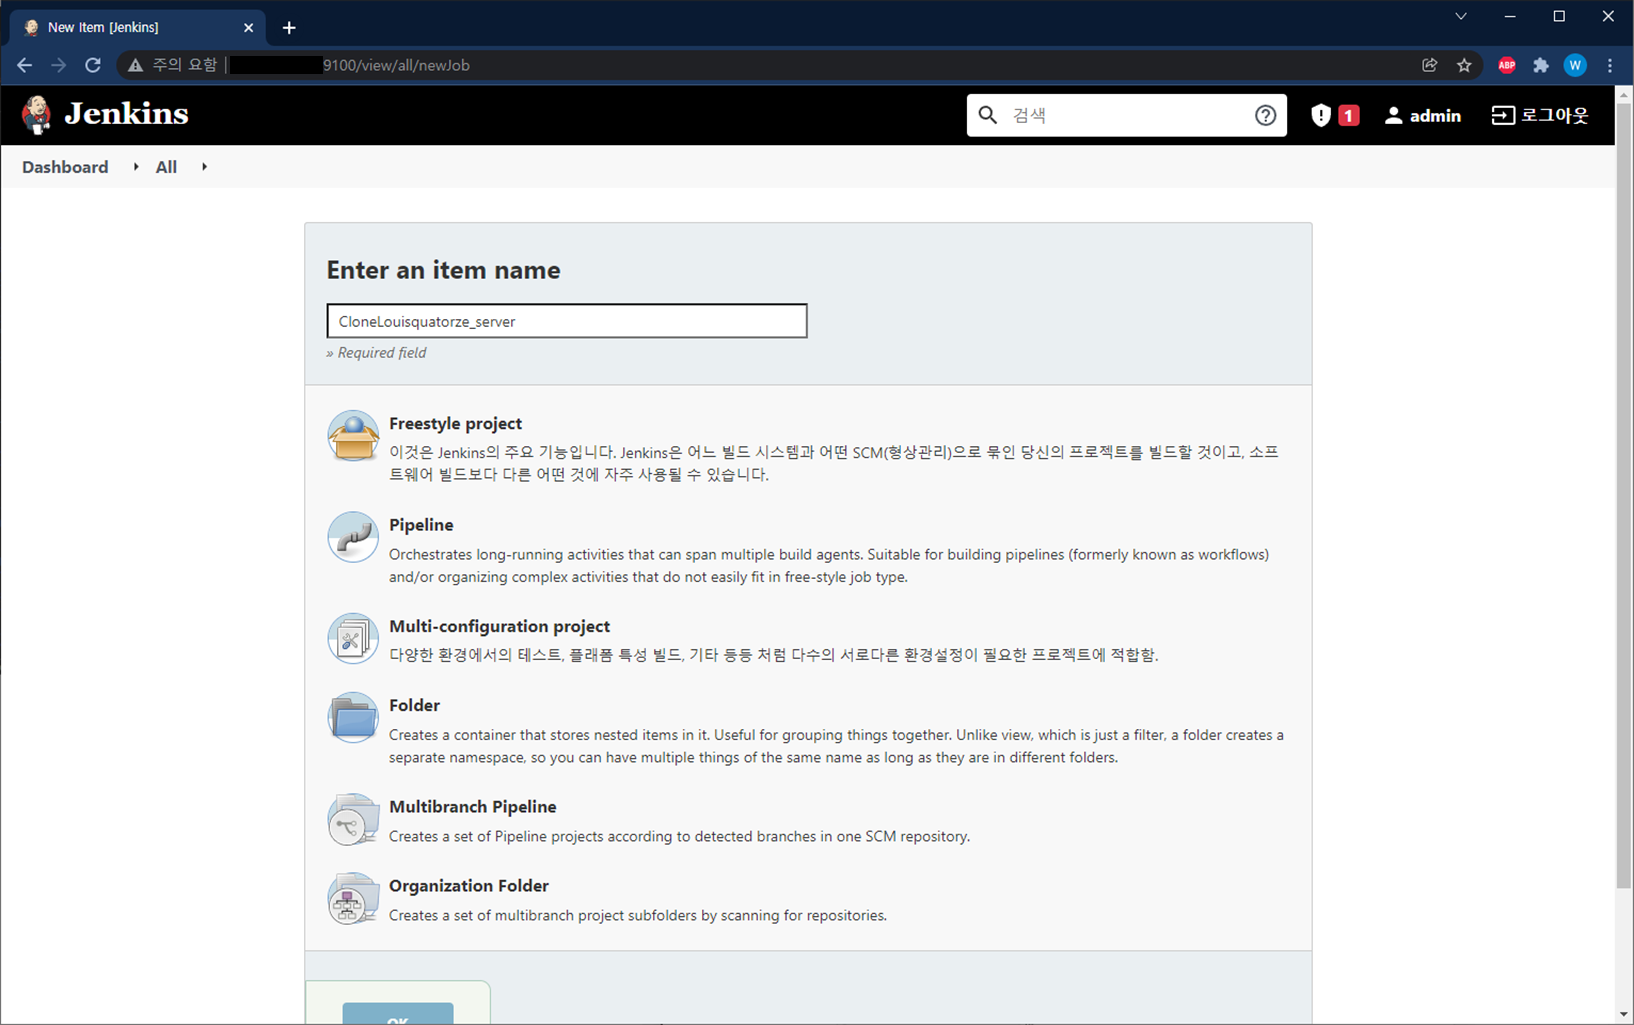Select the Multi-configuration project icon
This screenshot has height=1025, width=1634.
353,638
